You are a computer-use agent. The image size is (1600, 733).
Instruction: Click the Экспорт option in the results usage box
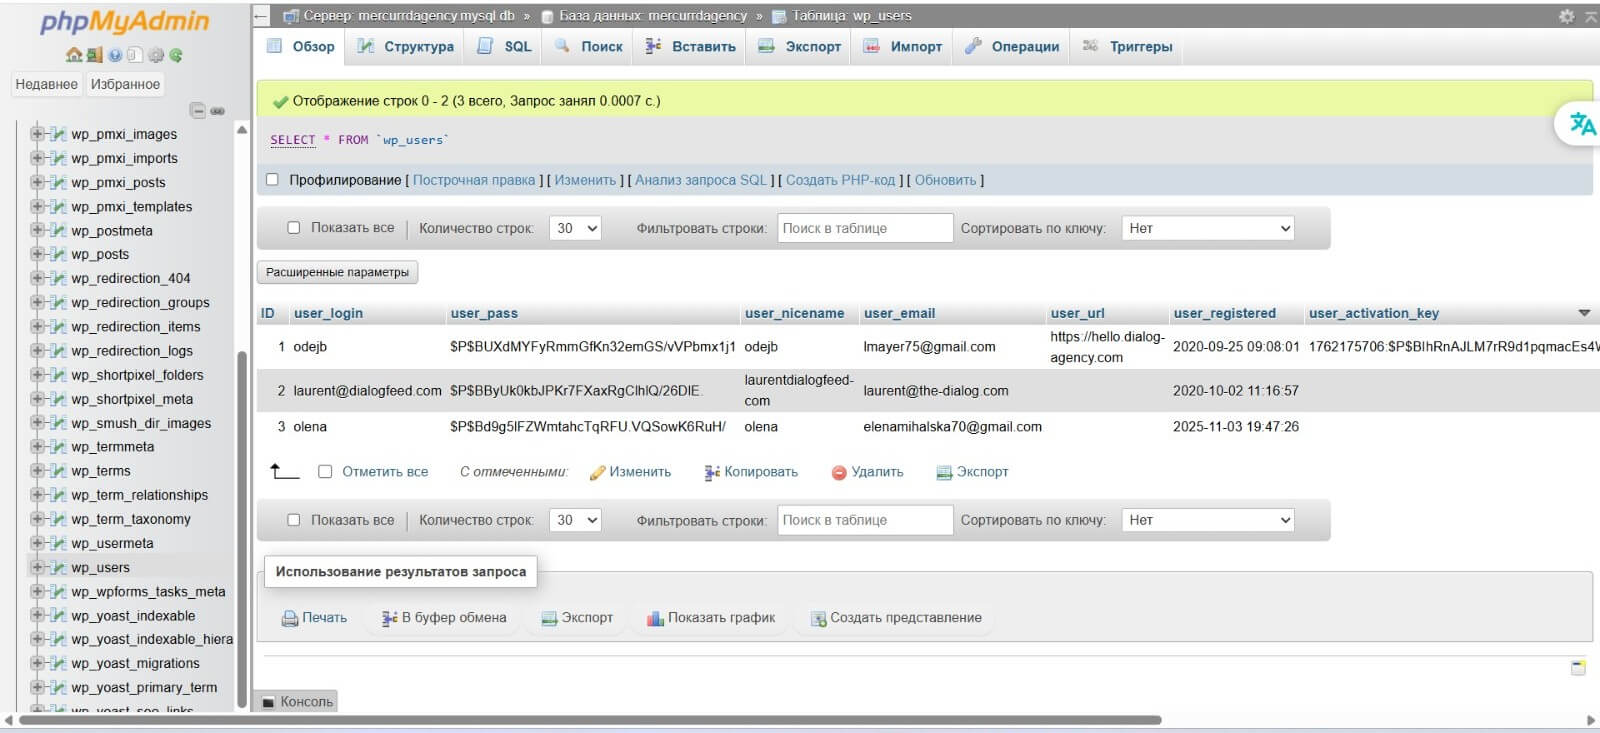[x=577, y=618]
